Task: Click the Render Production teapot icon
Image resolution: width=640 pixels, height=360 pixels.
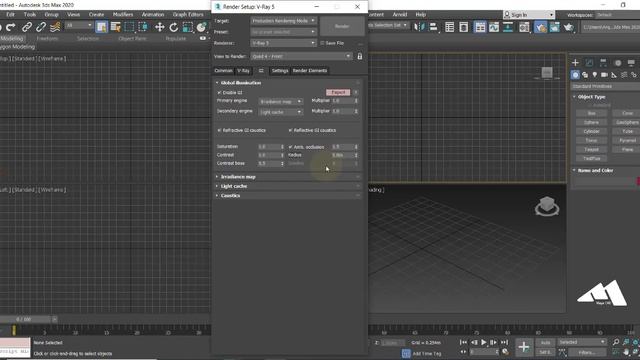Action: (569, 27)
